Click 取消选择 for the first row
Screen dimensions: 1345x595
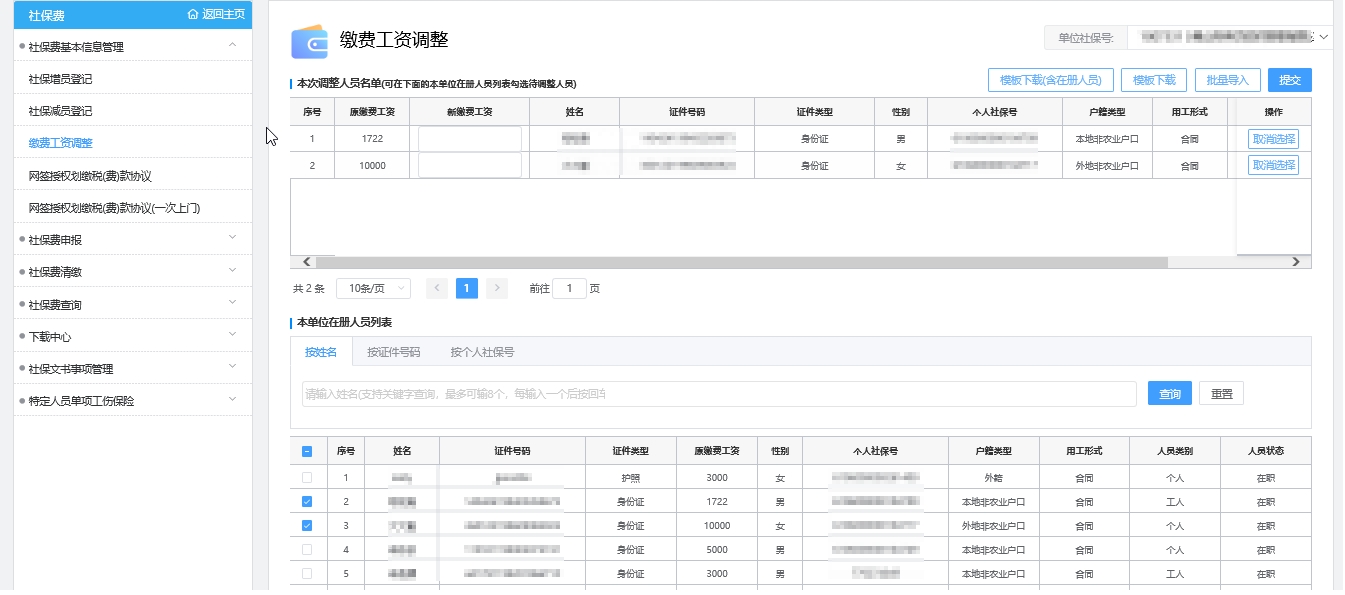tap(1273, 139)
